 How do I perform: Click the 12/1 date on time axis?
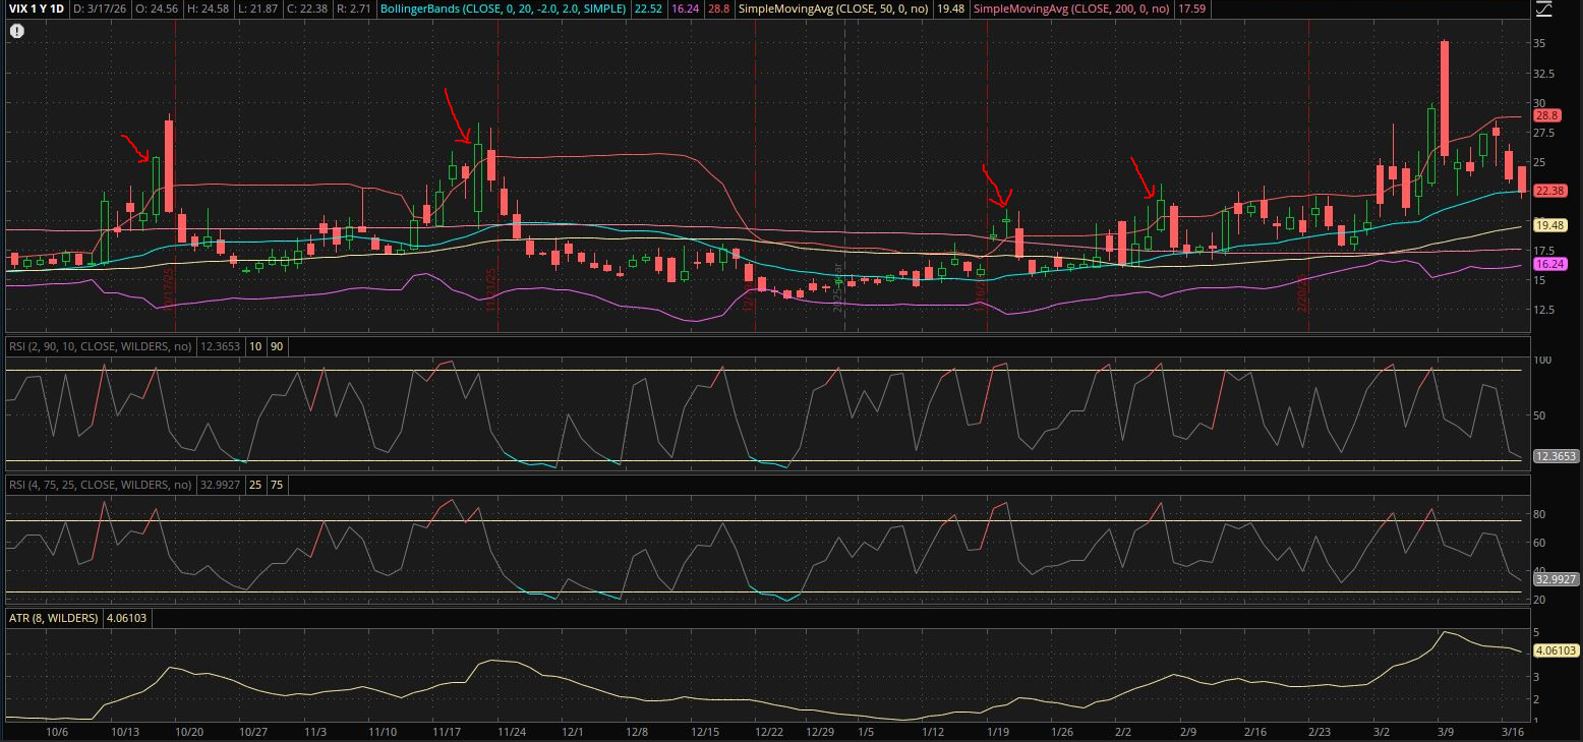[573, 732]
